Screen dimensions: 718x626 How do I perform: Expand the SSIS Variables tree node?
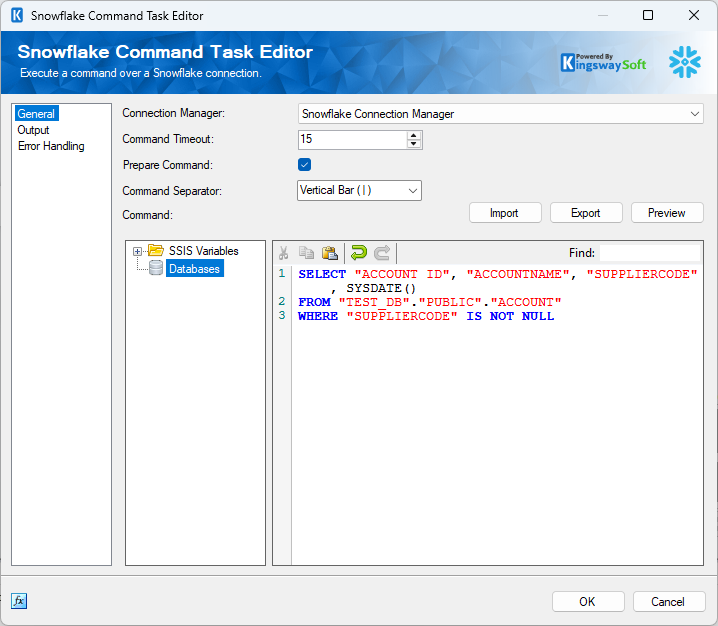(137, 251)
